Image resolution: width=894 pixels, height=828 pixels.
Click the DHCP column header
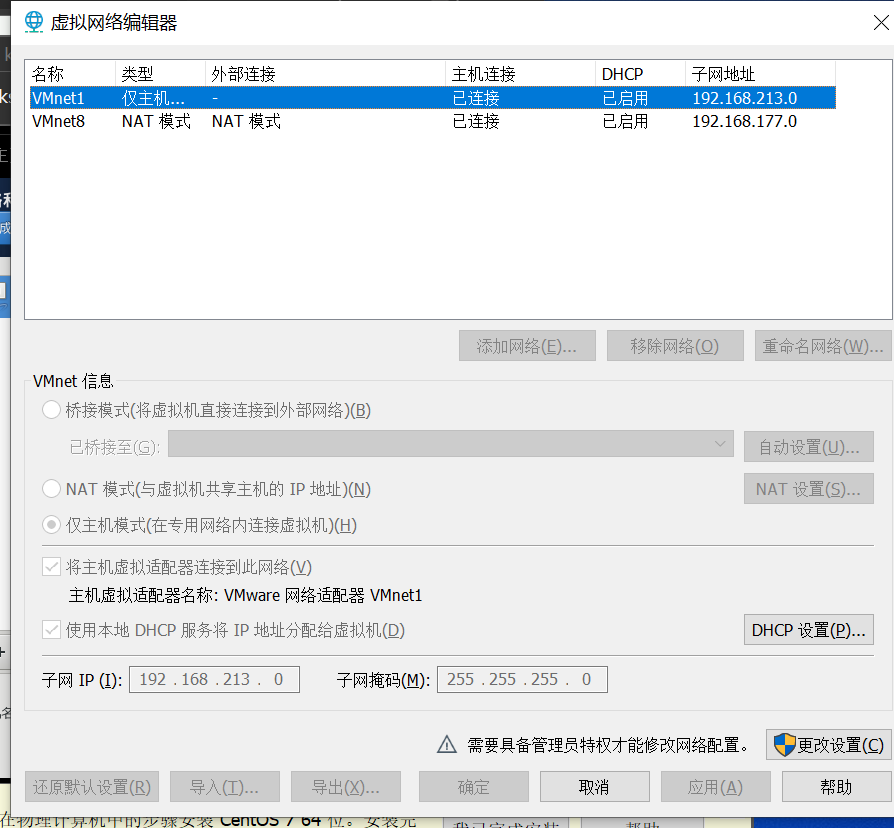(x=640, y=74)
